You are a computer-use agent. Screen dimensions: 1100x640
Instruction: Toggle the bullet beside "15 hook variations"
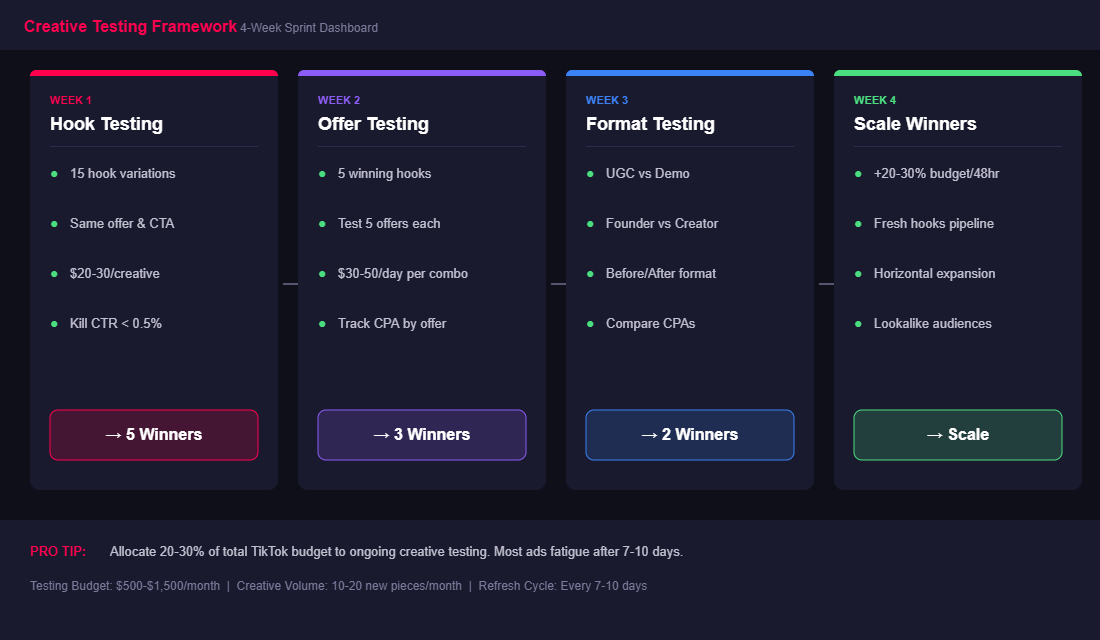[57, 173]
